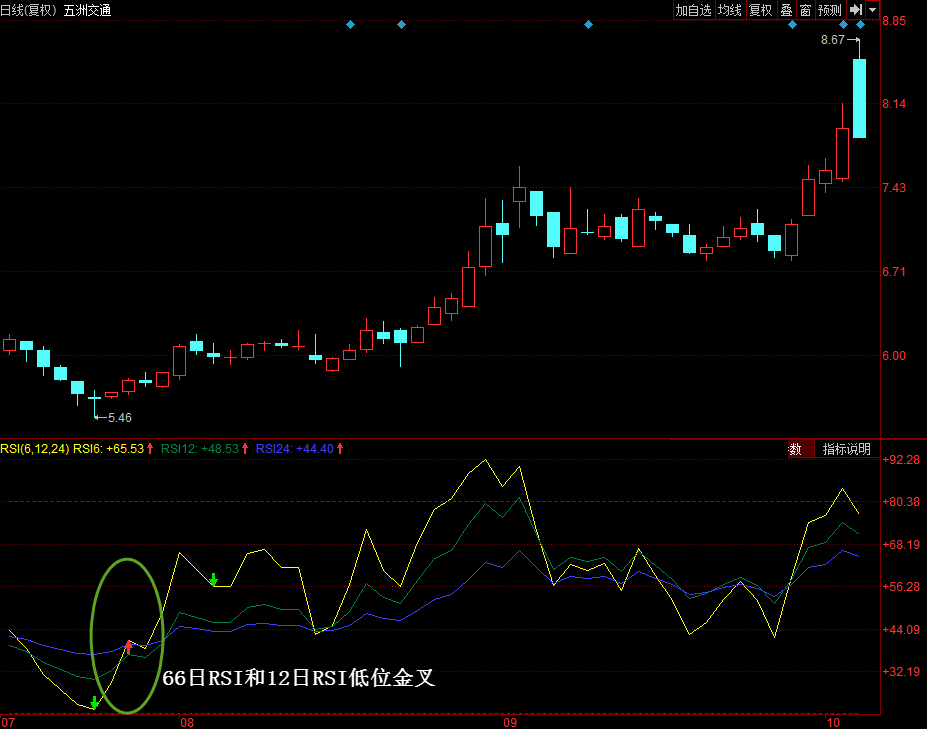This screenshot has height=729, width=927.
Task: Click the green down arrow at RSI bottom
Action: click(x=94, y=703)
